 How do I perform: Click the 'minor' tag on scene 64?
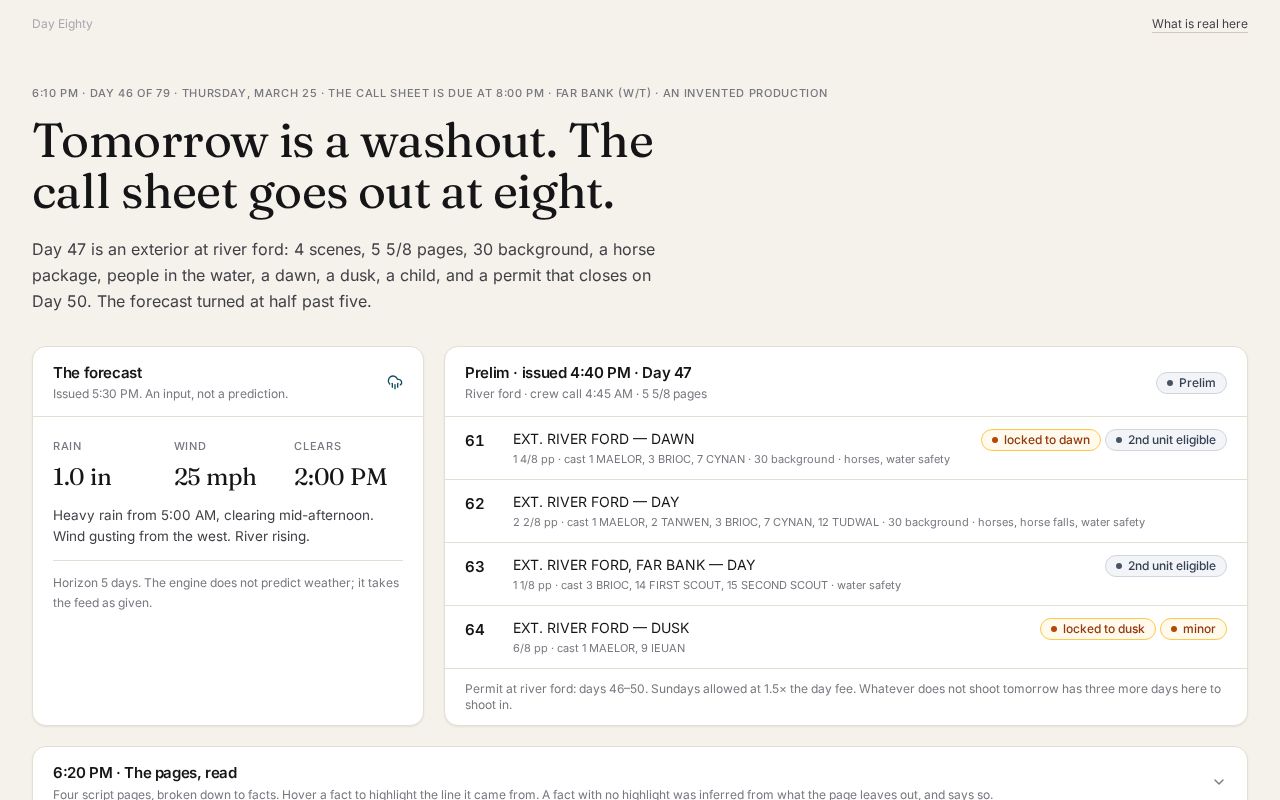click(1193, 629)
